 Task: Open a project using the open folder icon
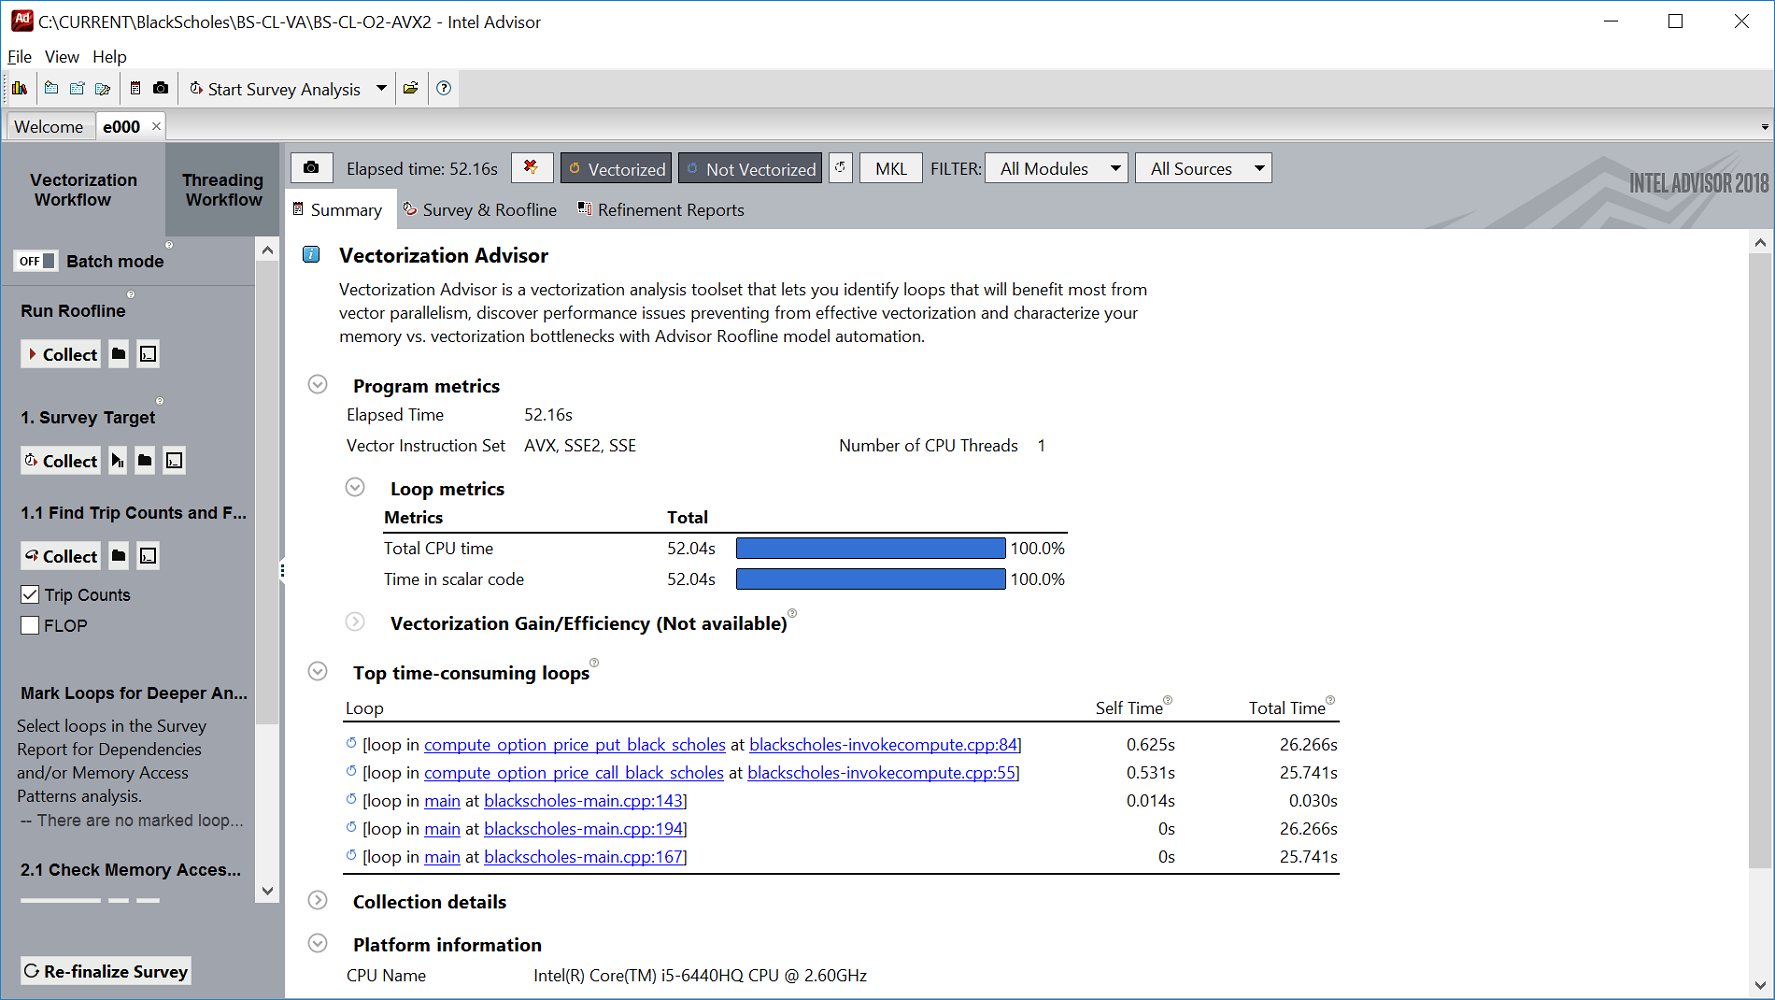tap(411, 88)
